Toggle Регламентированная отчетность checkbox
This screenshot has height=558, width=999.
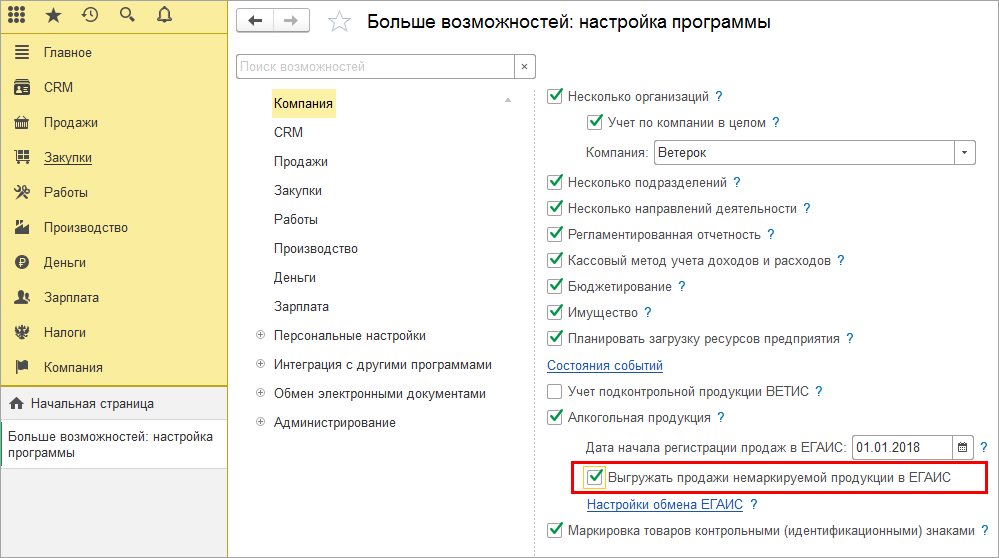click(555, 234)
